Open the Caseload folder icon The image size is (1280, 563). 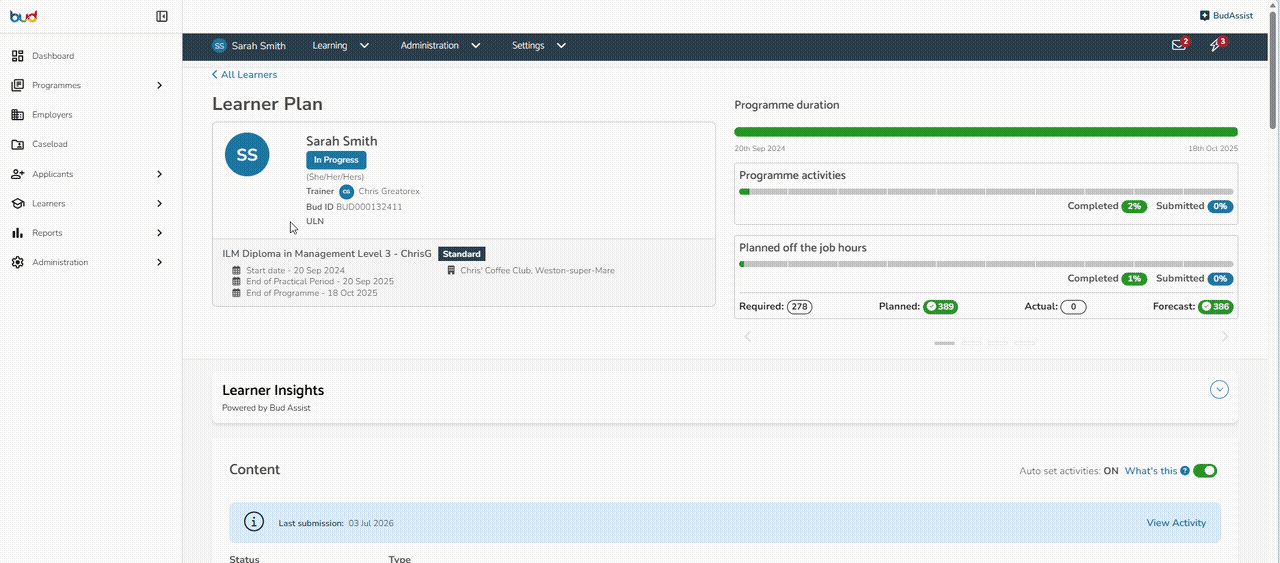pos(18,144)
